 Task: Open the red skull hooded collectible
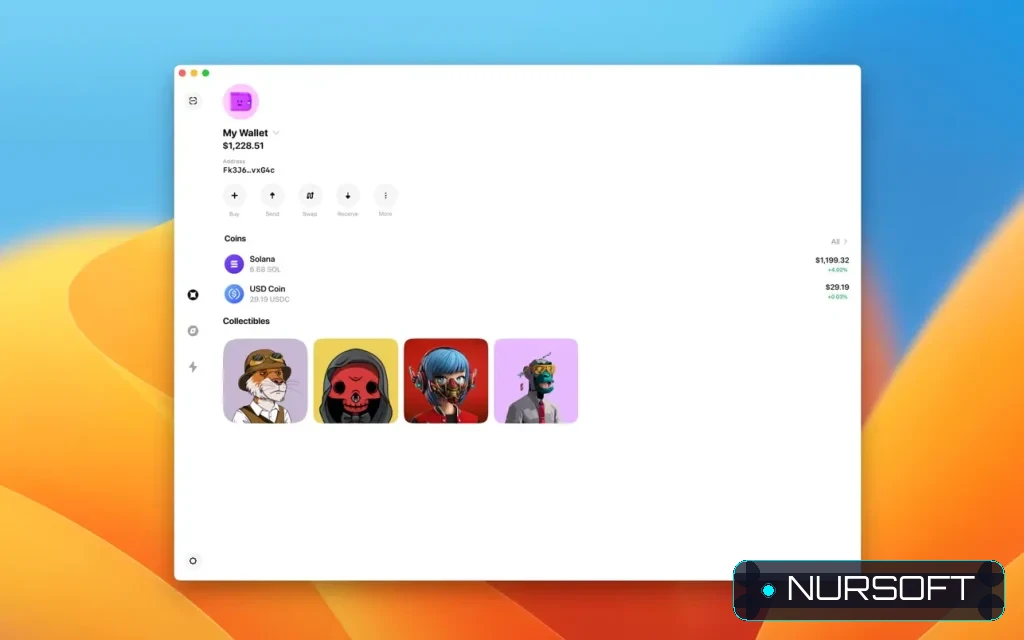[355, 381]
